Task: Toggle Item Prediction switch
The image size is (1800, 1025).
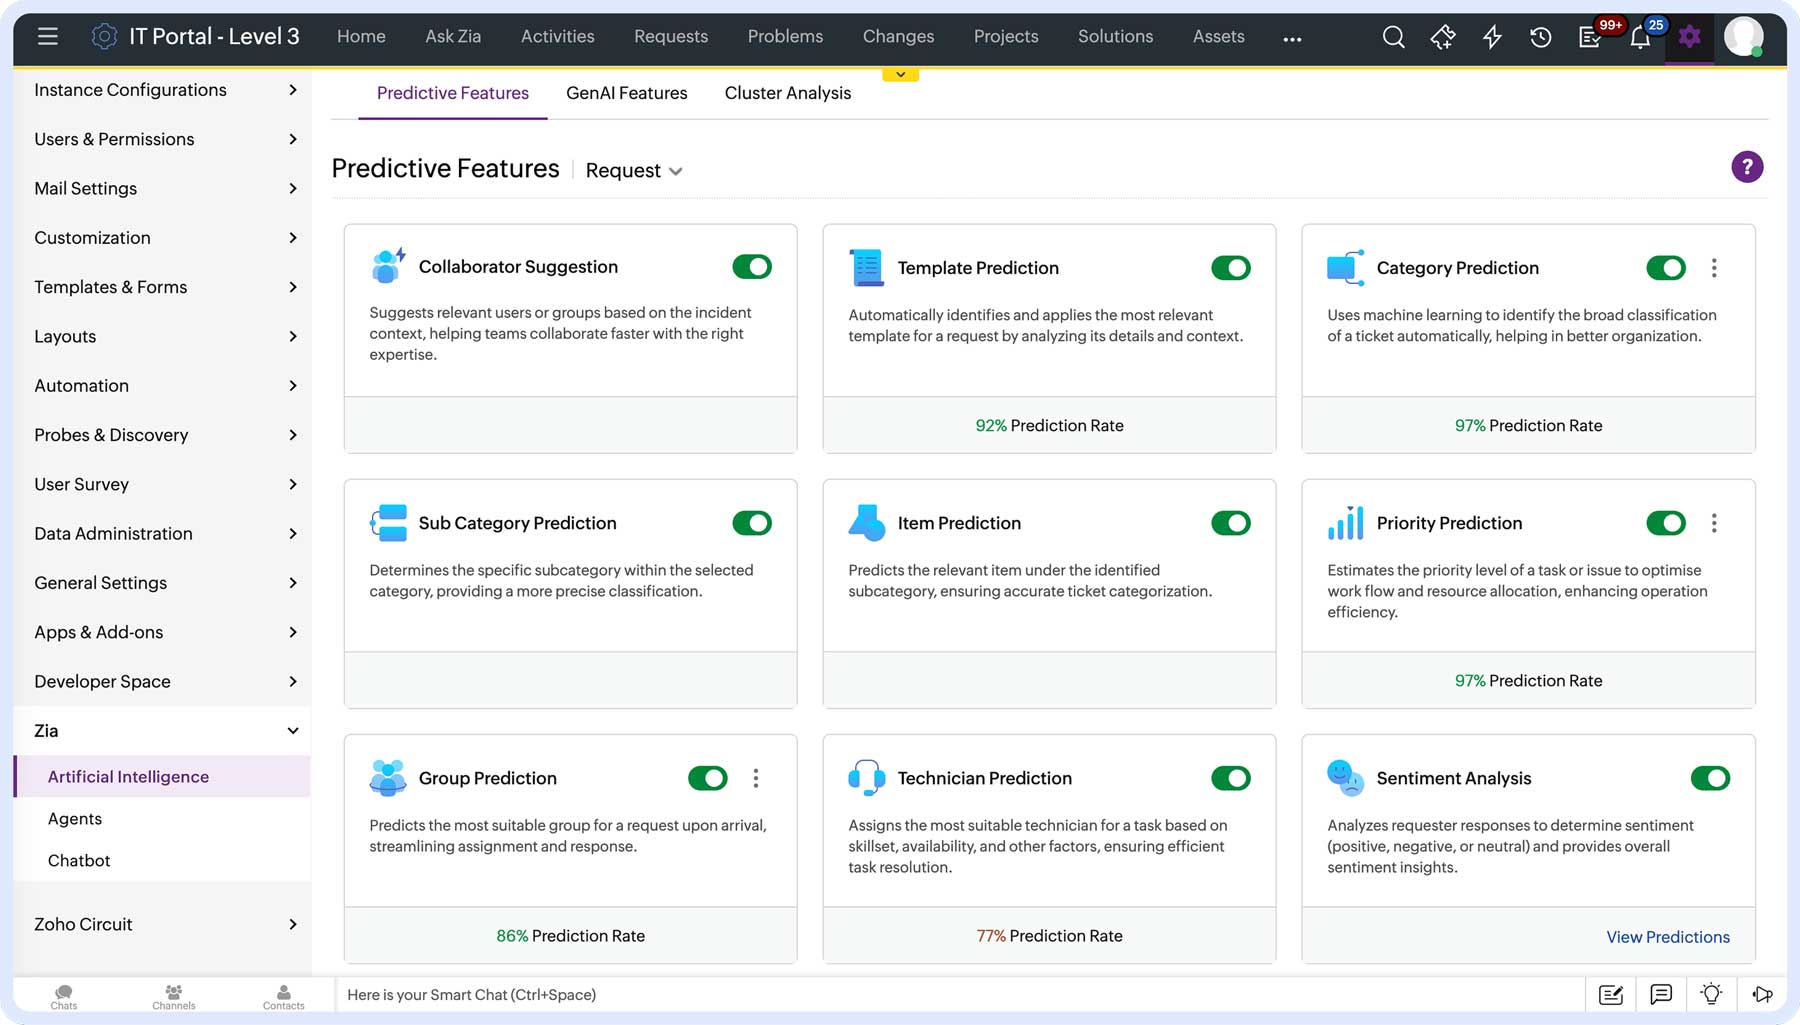Action: (x=1231, y=523)
